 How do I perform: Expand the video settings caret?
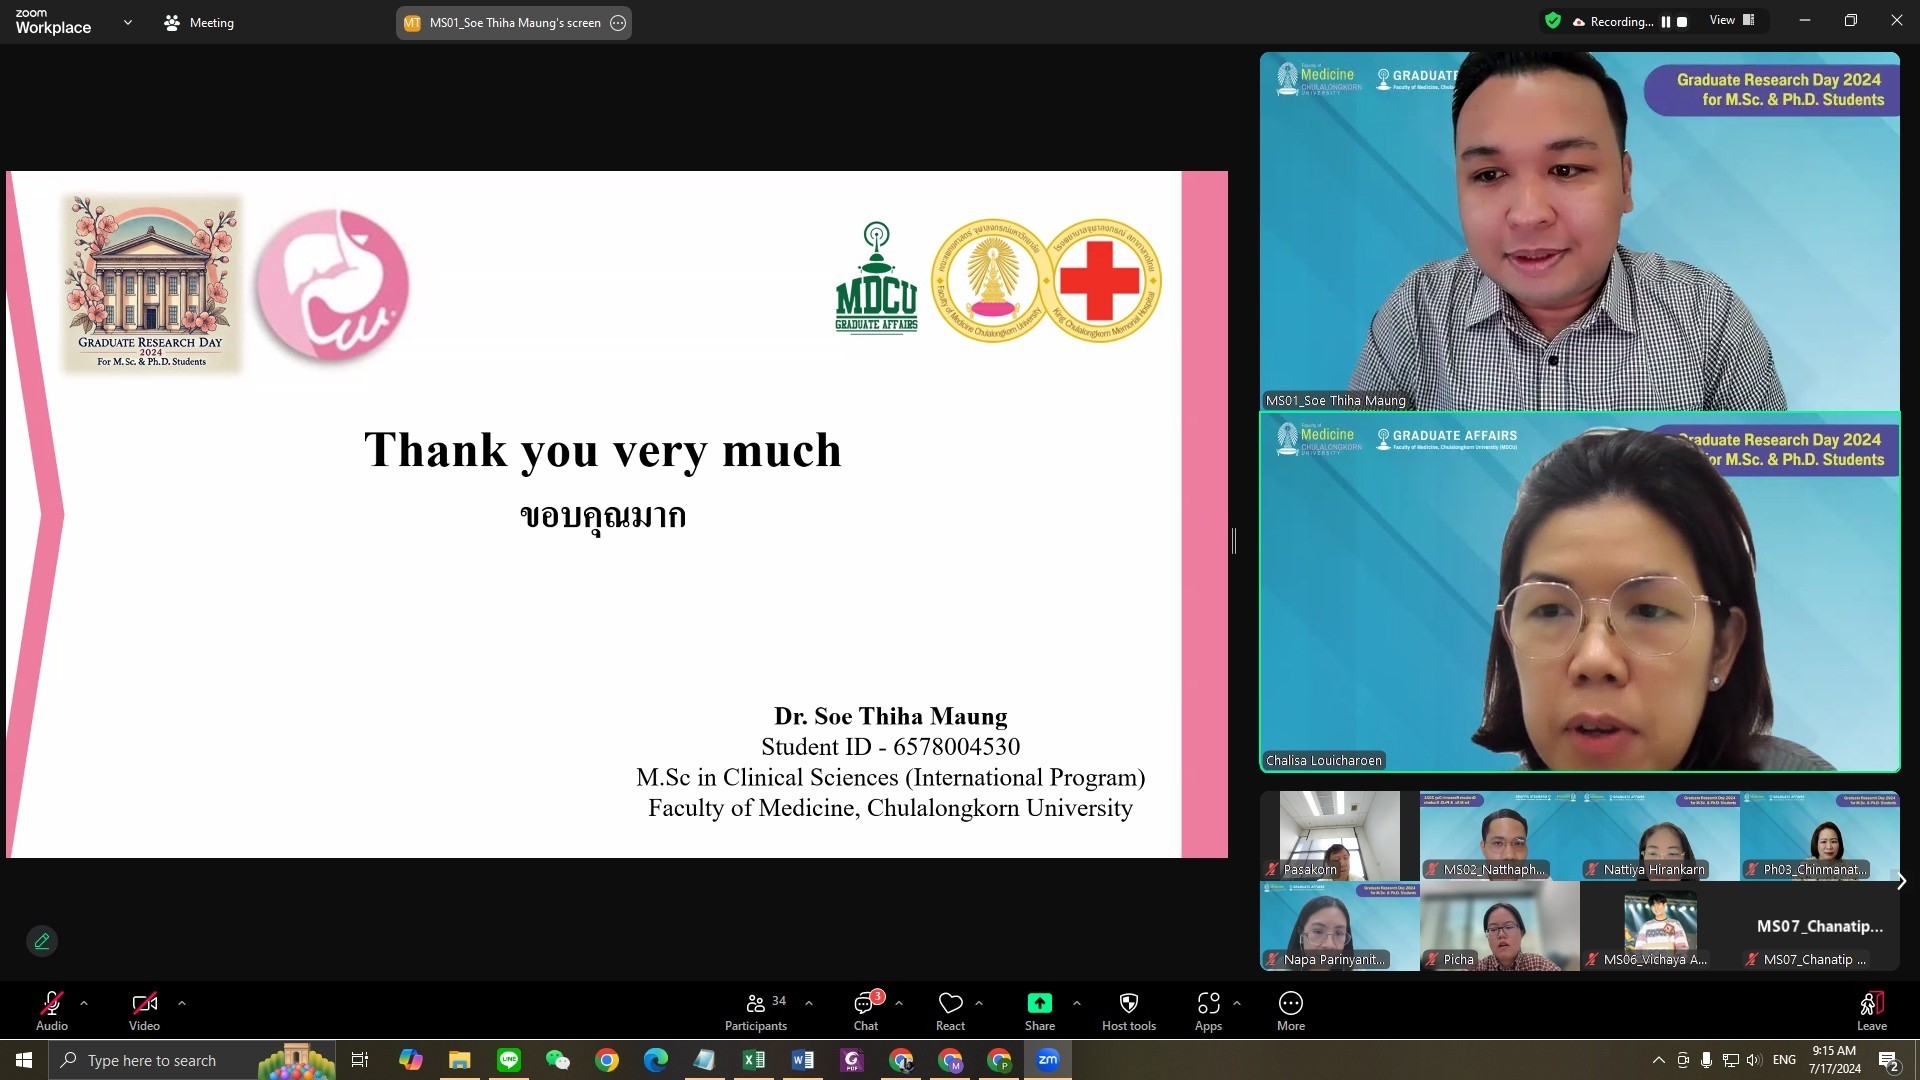pos(181,1002)
